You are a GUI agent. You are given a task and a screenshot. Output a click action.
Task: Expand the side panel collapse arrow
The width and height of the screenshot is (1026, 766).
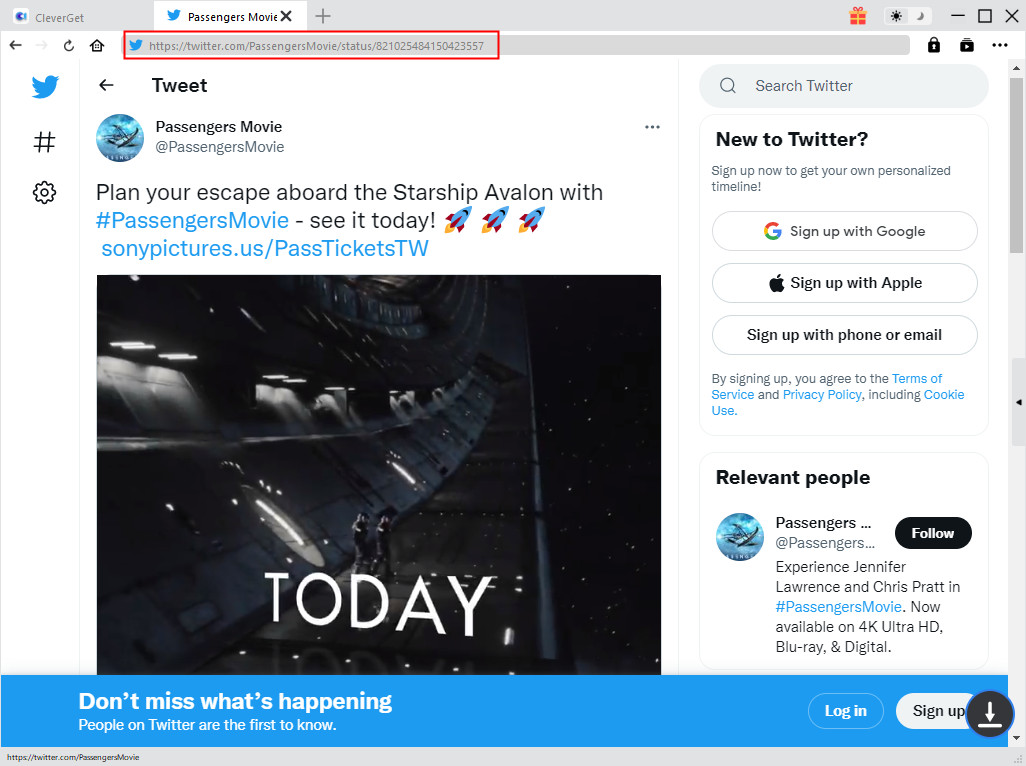click(1018, 402)
